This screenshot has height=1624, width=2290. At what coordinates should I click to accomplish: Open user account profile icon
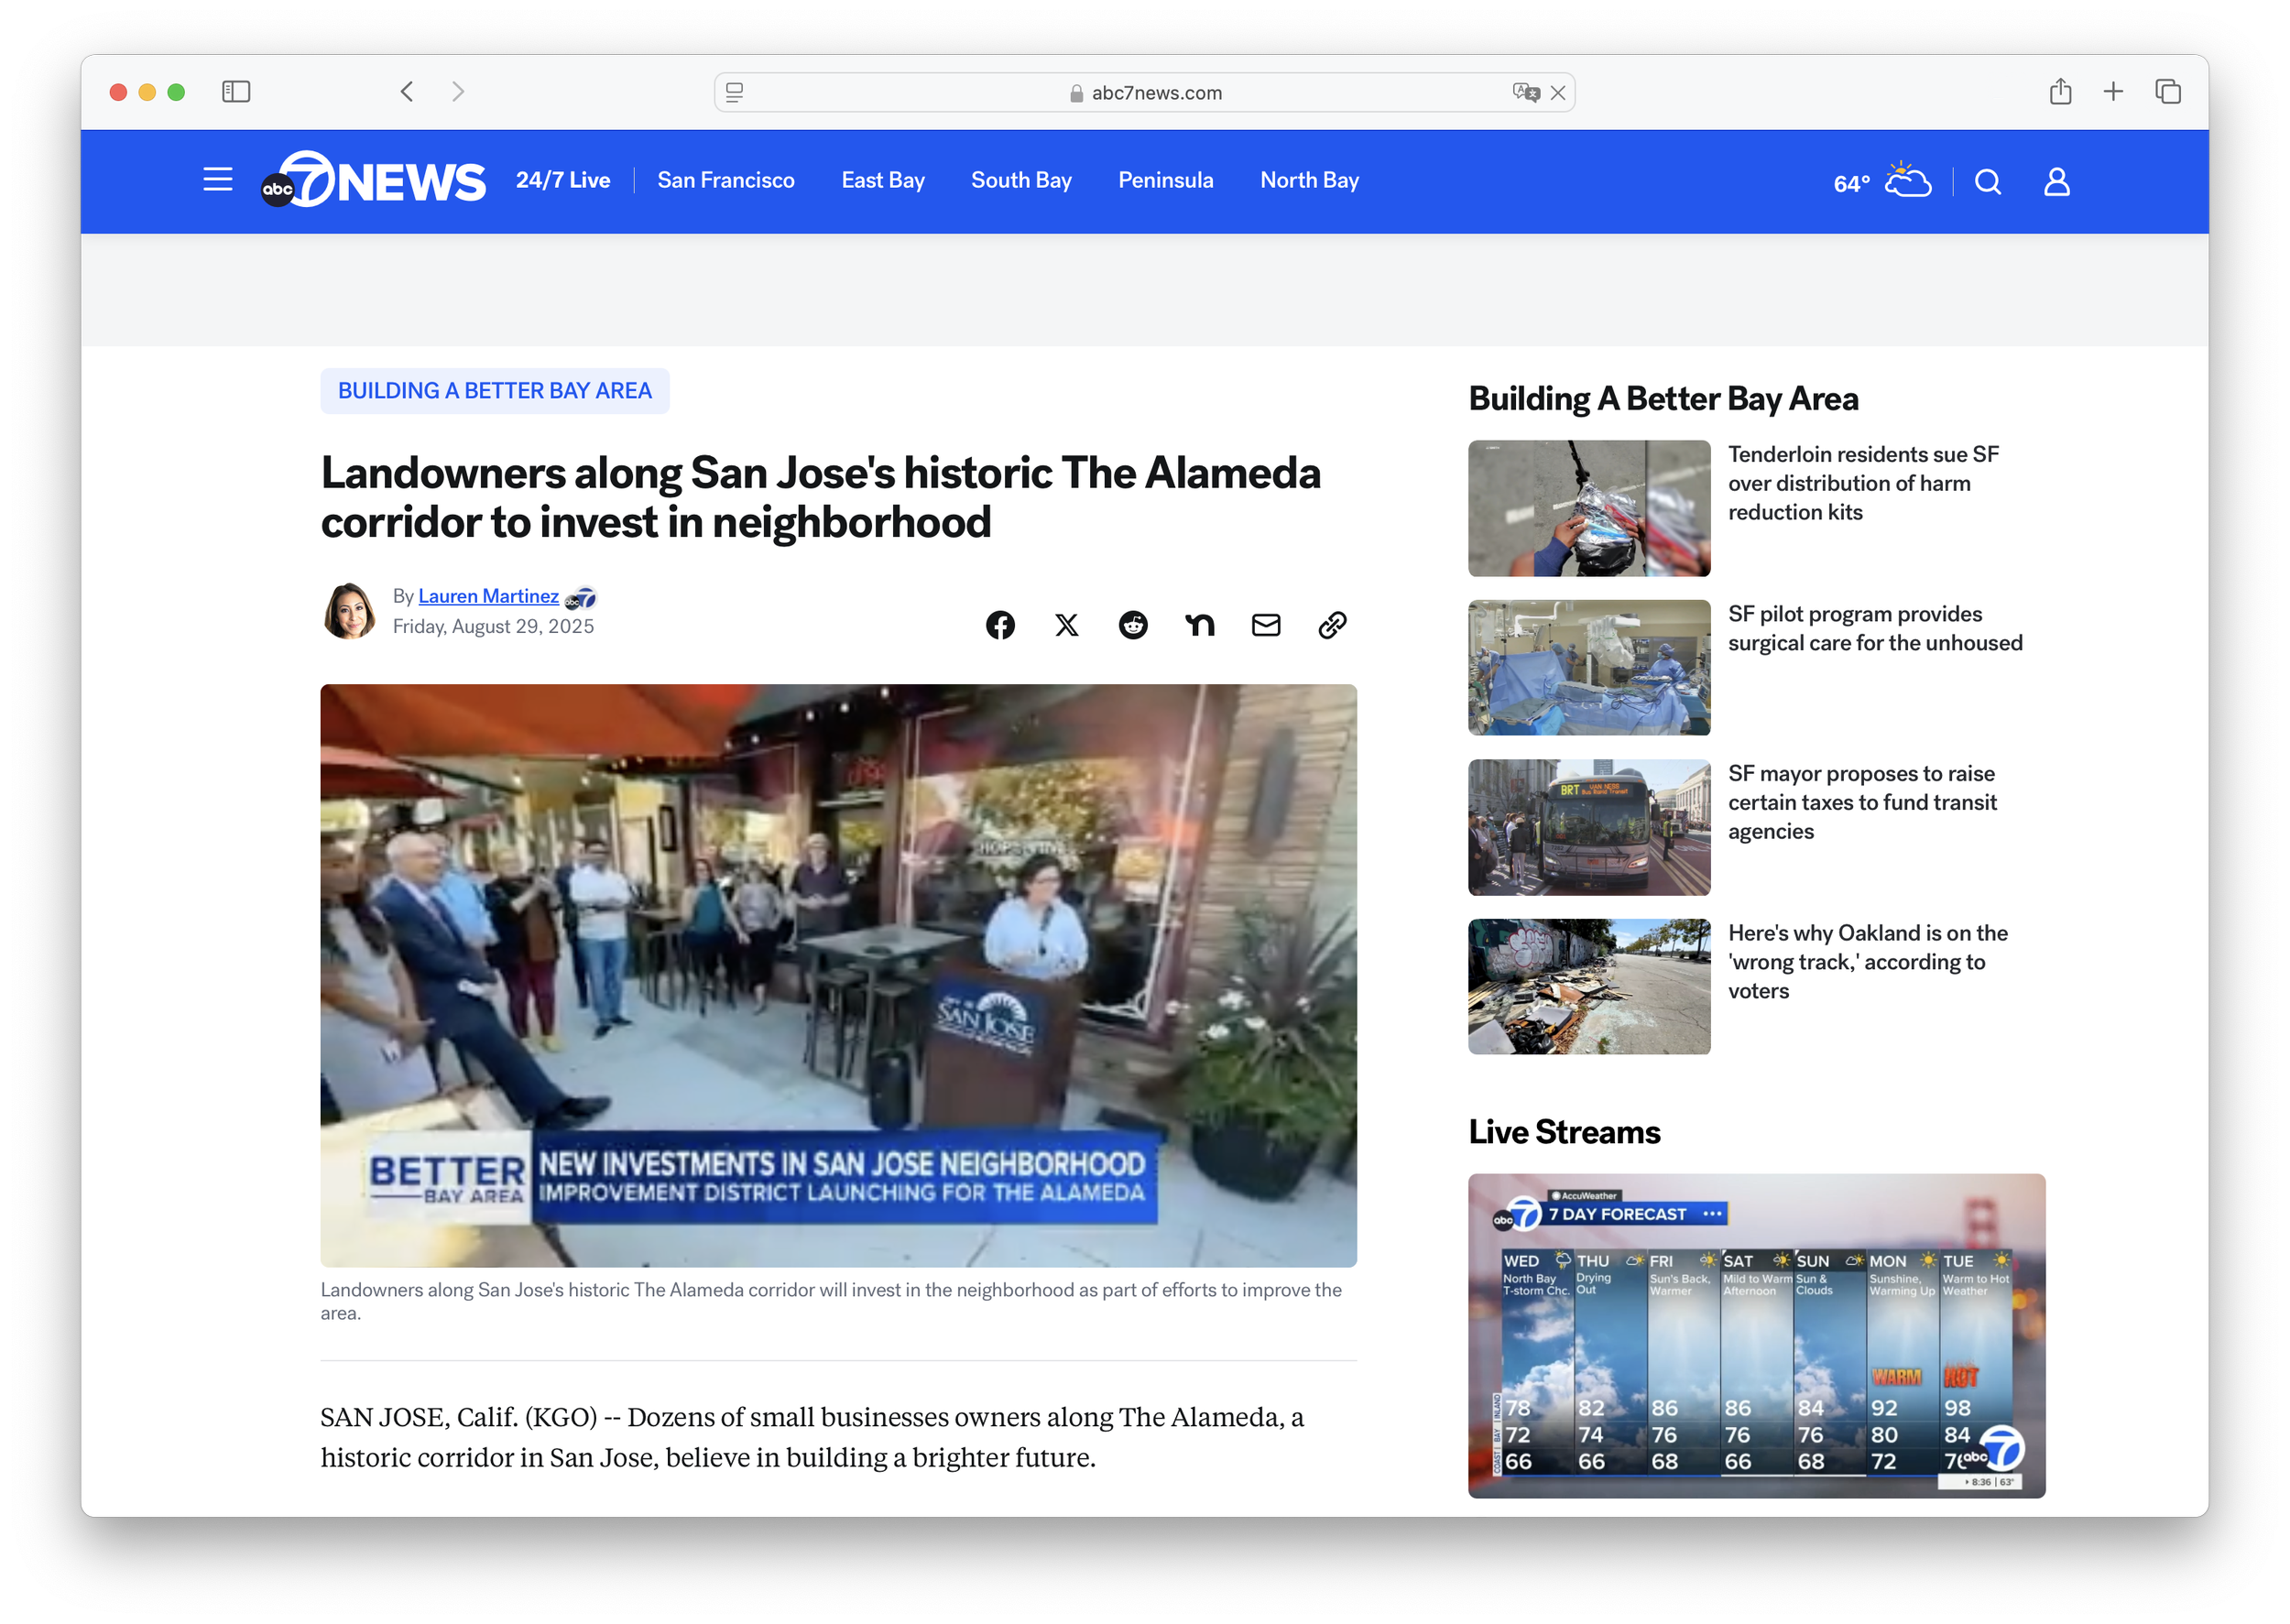pos(2056,182)
